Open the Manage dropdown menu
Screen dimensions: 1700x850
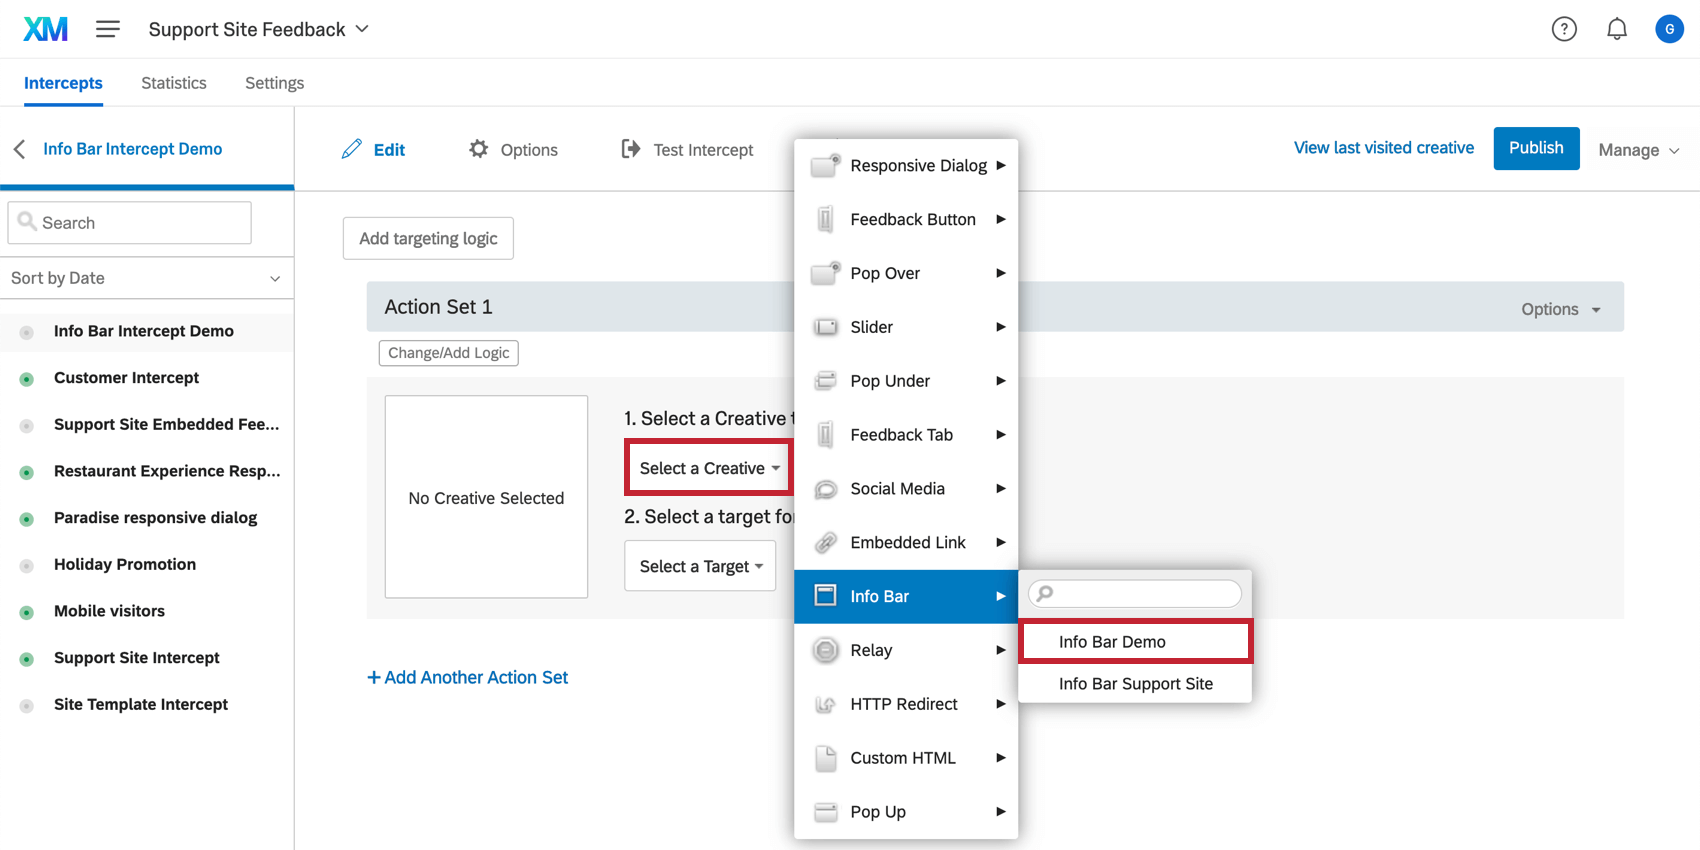click(1638, 150)
